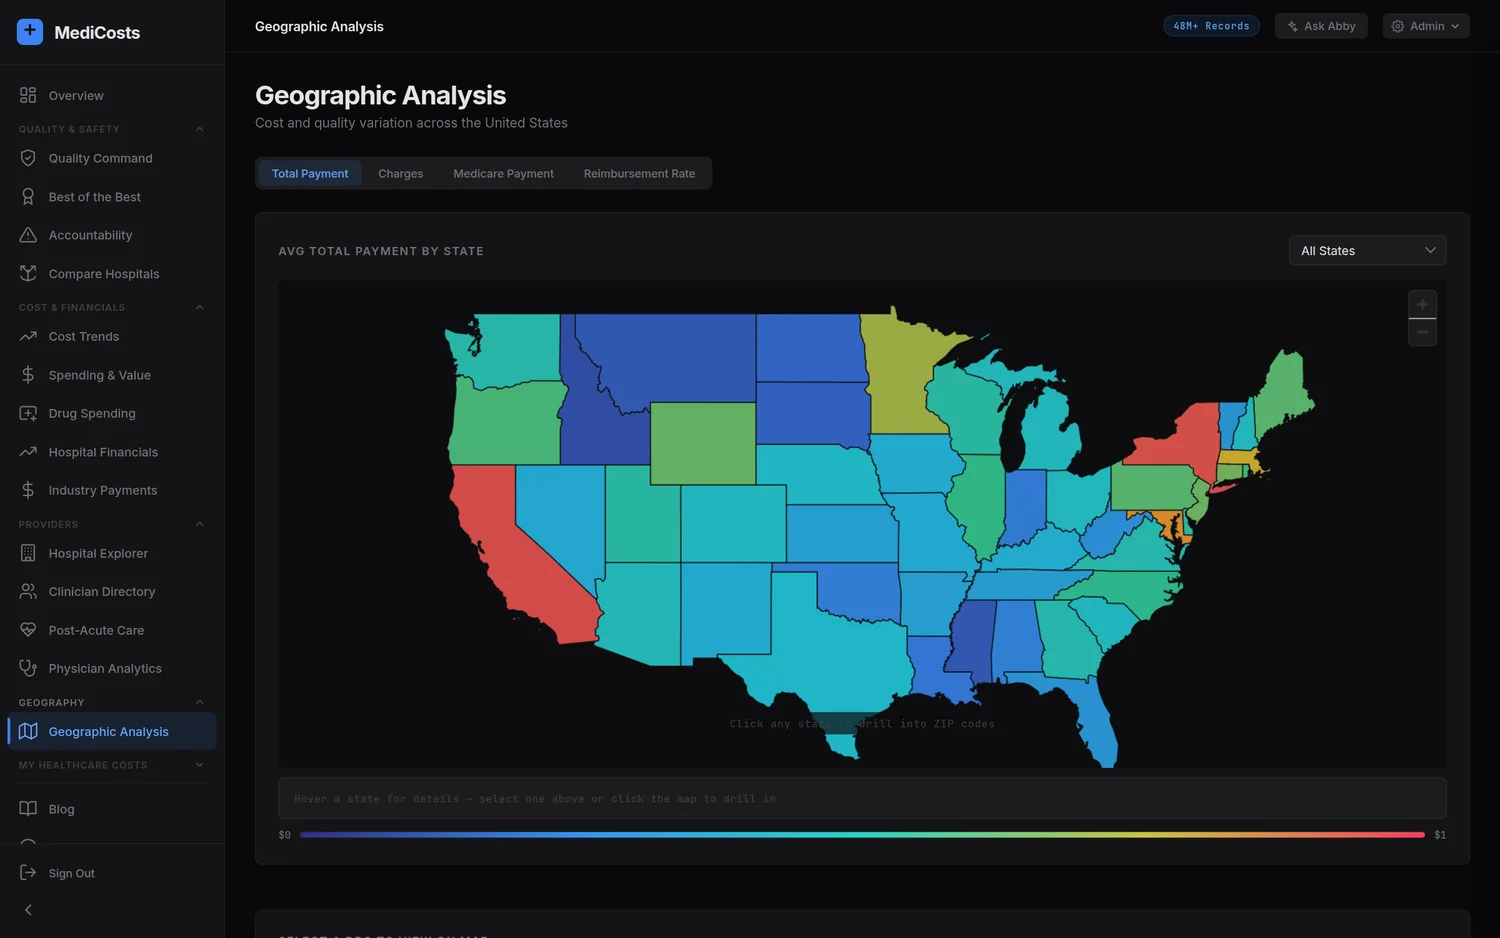The image size is (1500, 938).
Task: Click the MediCosts brand name
Action: click(97, 32)
